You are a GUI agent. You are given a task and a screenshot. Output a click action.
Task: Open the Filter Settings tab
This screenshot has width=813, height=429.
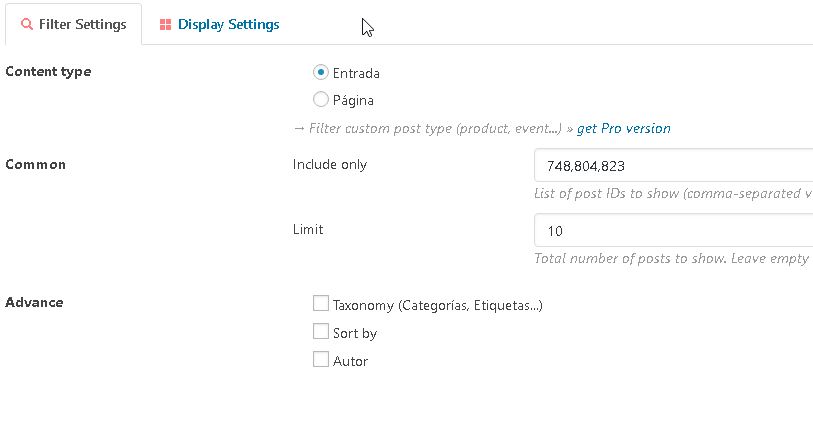pyautogui.click(x=82, y=24)
